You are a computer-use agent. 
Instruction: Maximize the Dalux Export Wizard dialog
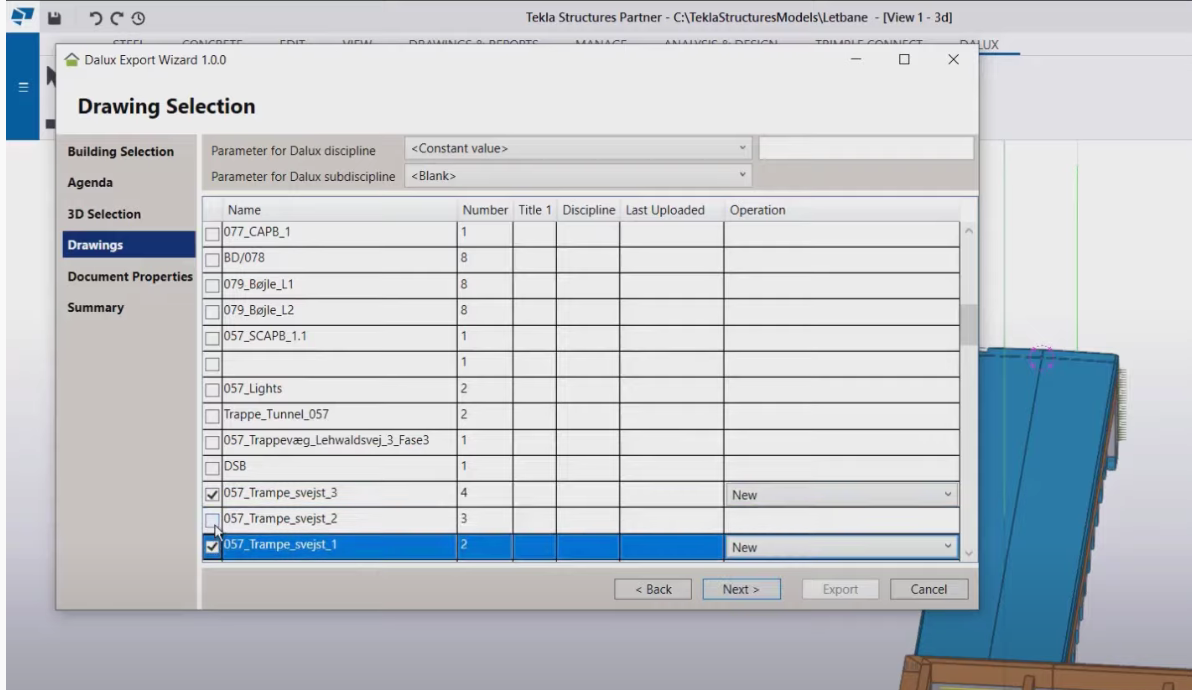[904, 60]
